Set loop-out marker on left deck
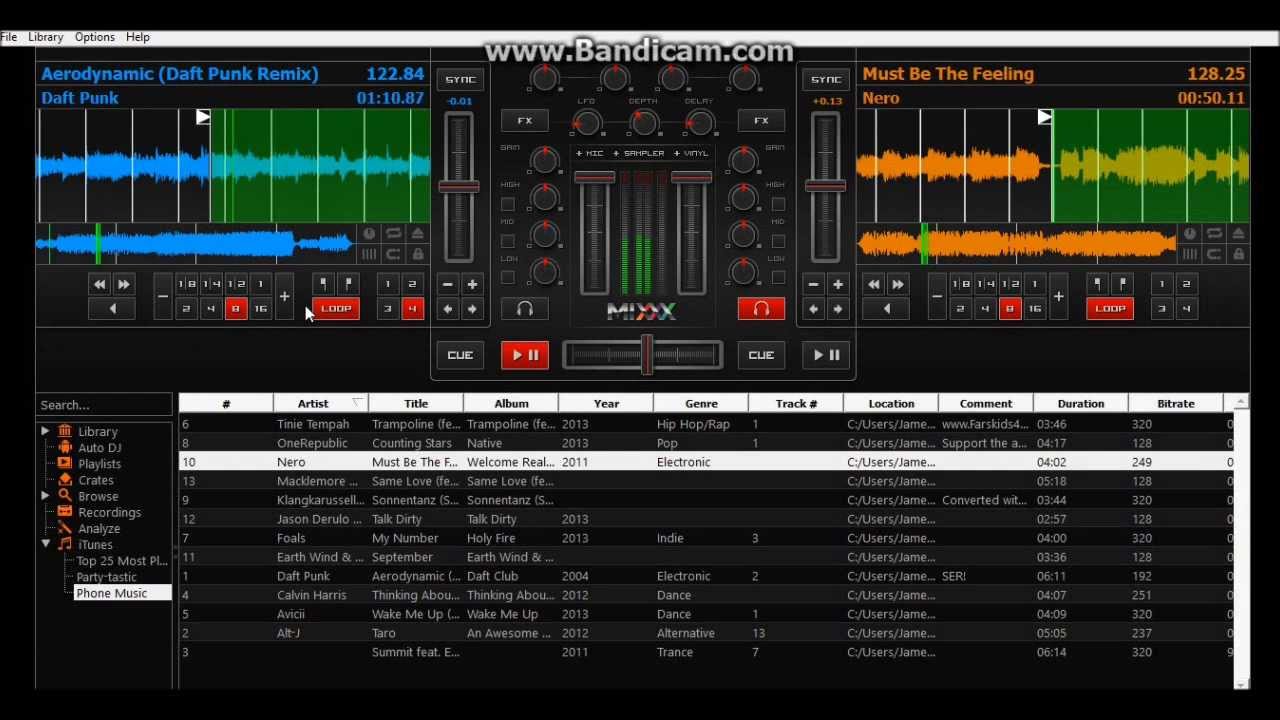Image resolution: width=1280 pixels, height=720 pixels. tap(348, 285)
